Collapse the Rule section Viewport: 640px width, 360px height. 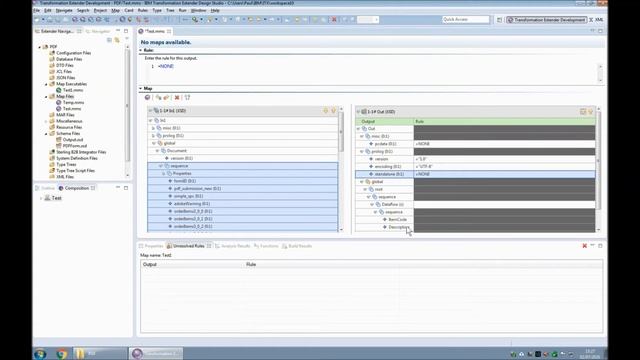140,50
